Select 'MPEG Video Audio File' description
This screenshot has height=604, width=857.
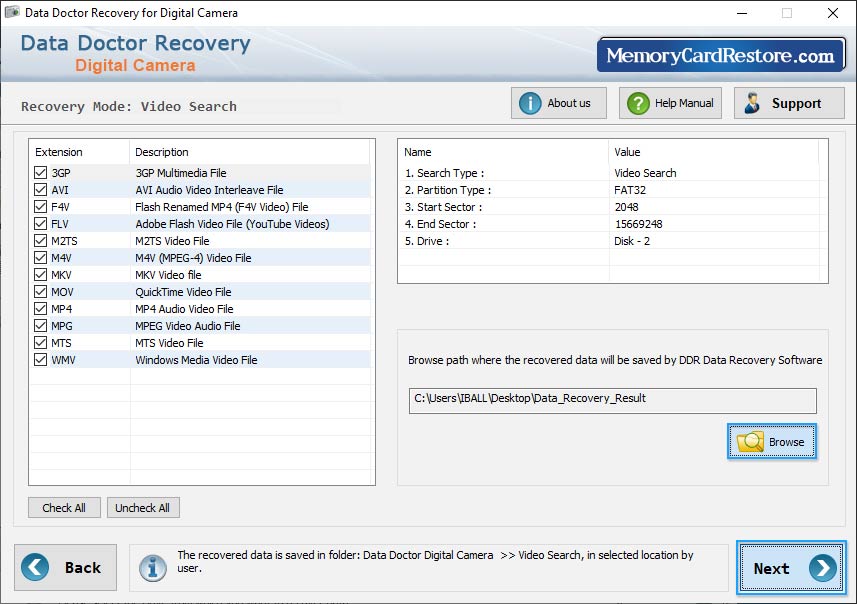[x=187, y=325]
